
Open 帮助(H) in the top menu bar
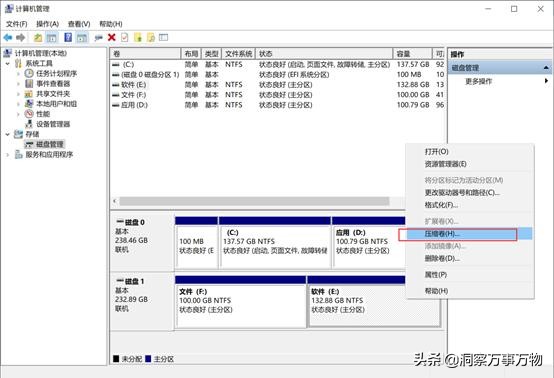(x=111, y=24)
